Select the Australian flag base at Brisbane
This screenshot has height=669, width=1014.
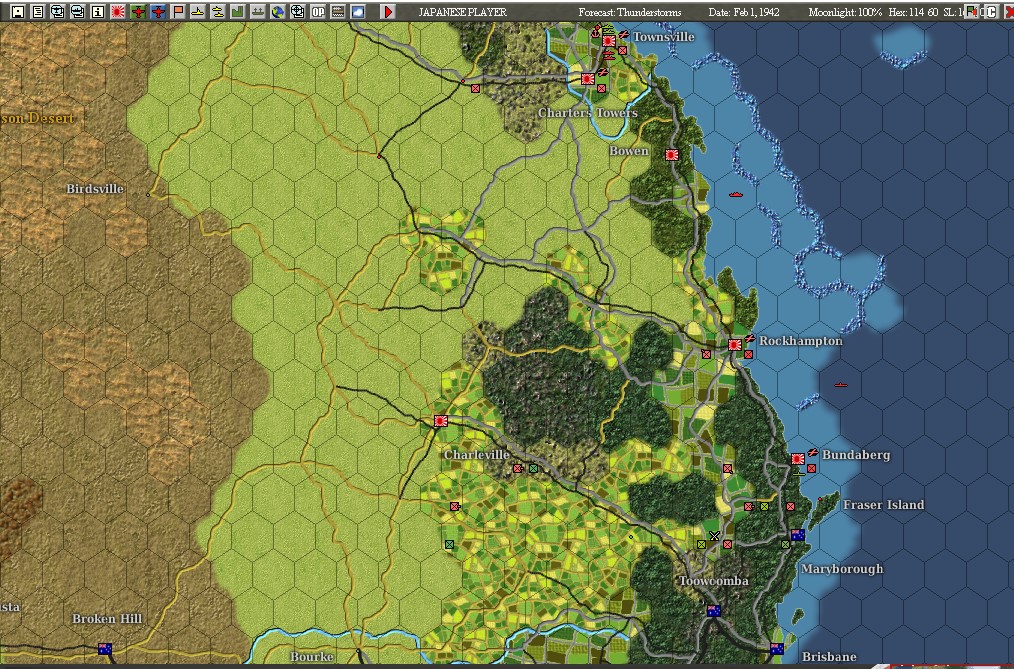(x=777, y=648)
